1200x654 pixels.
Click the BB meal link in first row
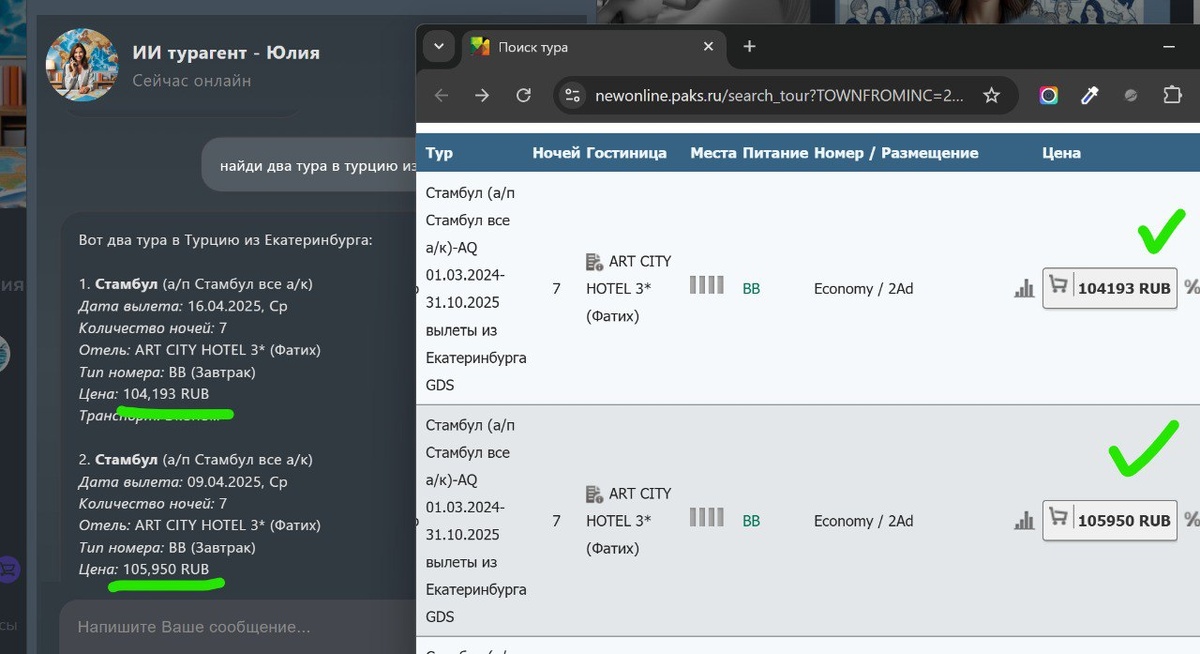point(751,289)
